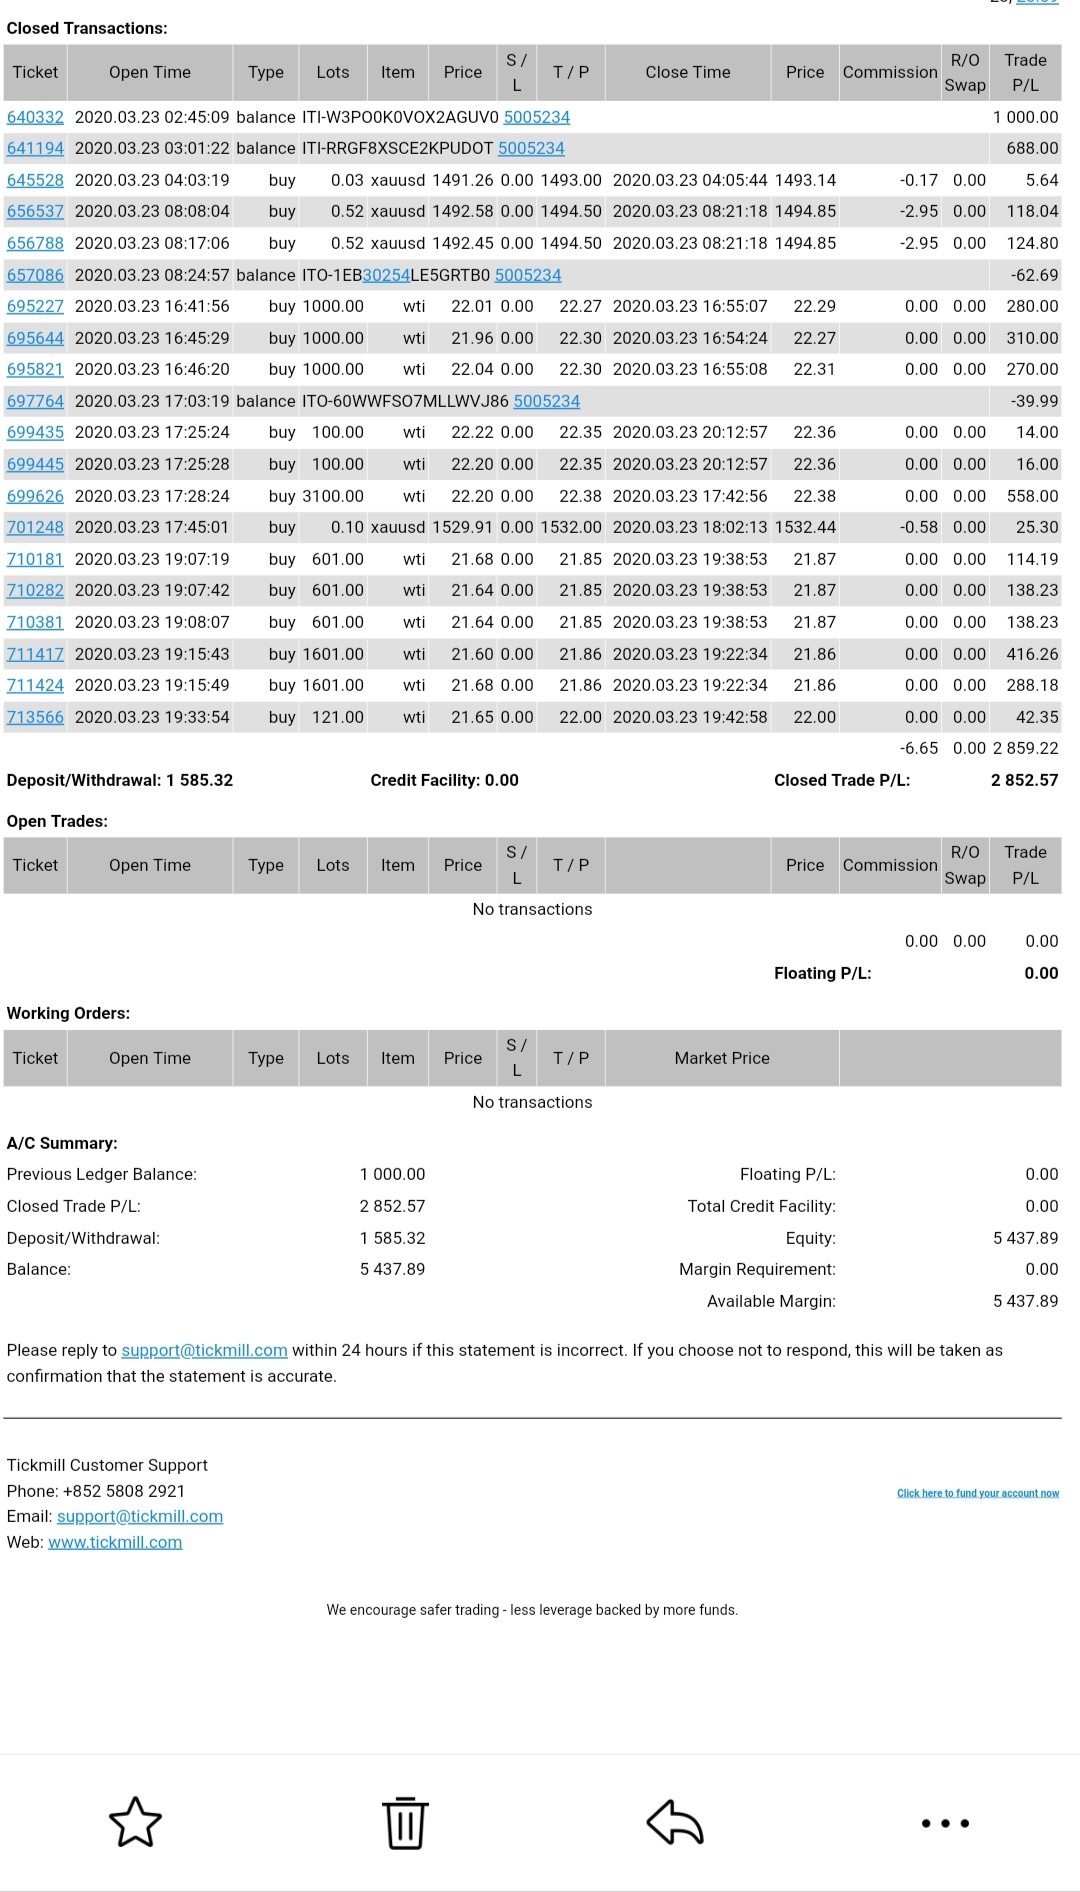The image size is (1080, 1892).
Task: Open ticket 710282 link
Action: click(x=35, y=590)
